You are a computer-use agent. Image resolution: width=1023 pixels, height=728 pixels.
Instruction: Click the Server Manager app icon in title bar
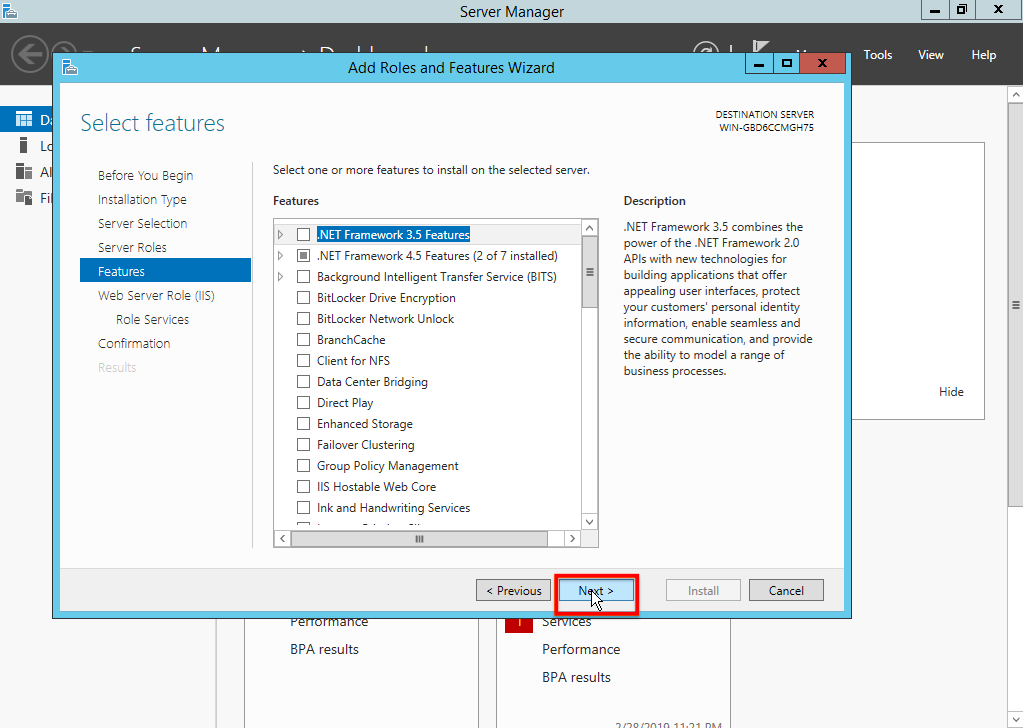pyautogui.click(x=9, y=10)
